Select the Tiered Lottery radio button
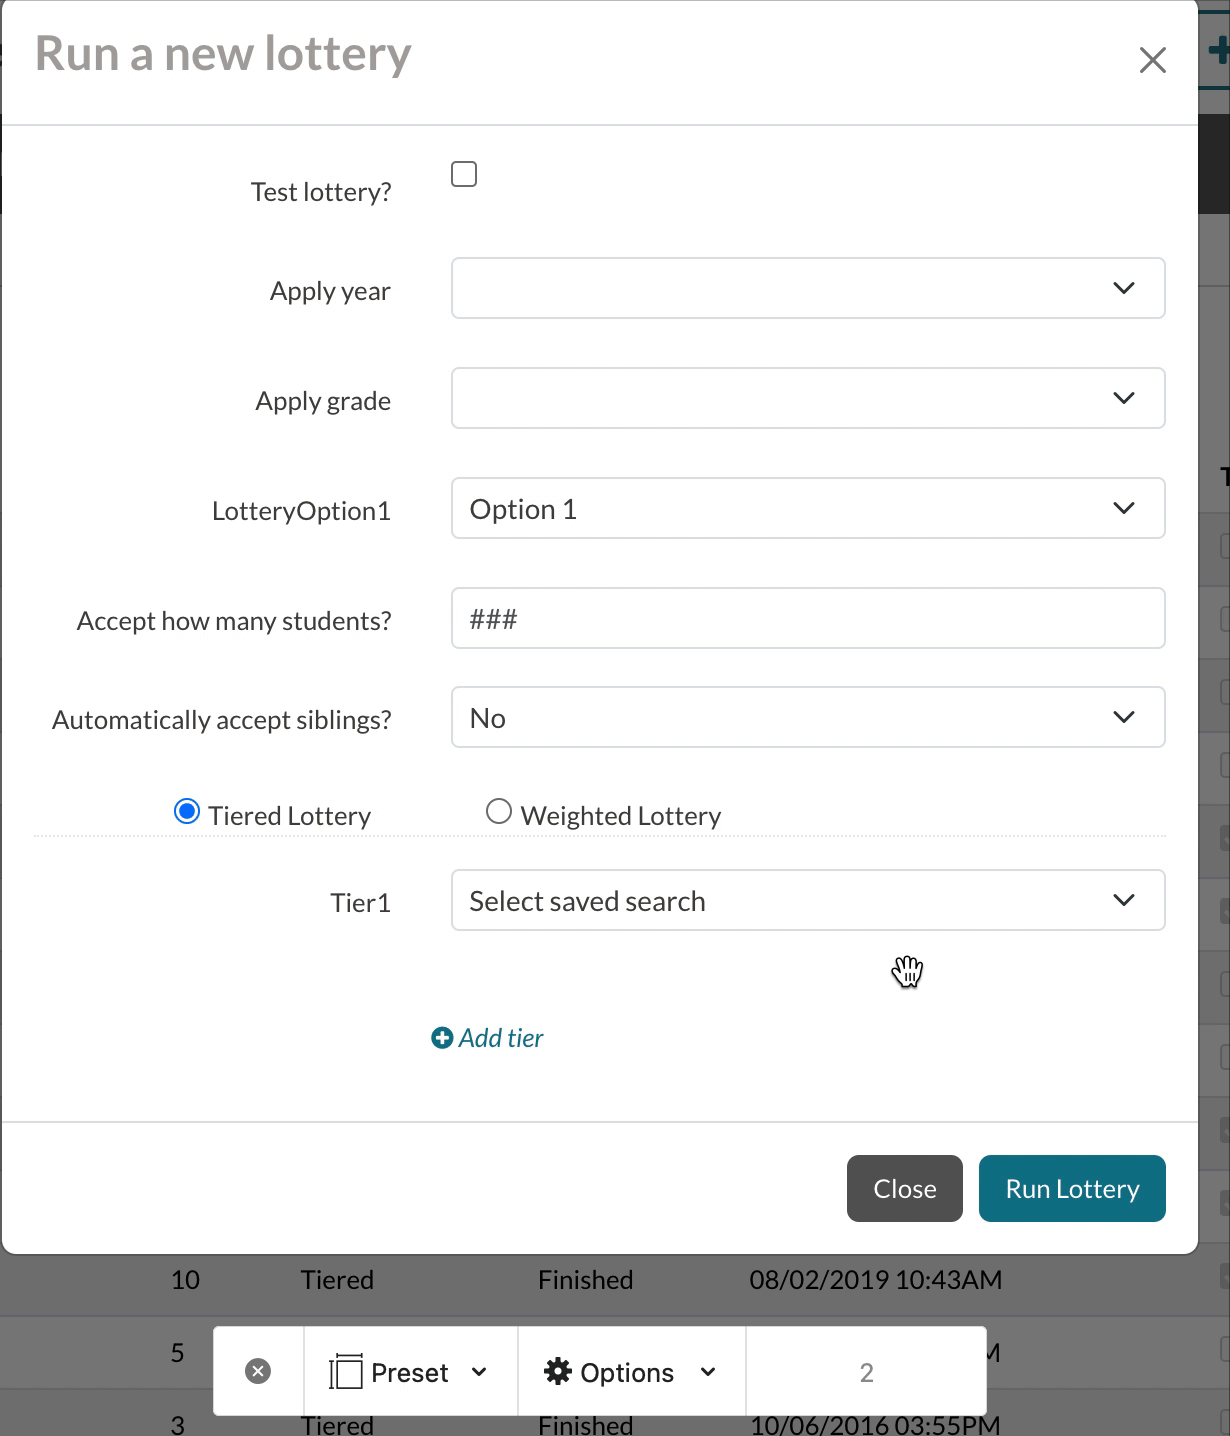 [187, 811]
